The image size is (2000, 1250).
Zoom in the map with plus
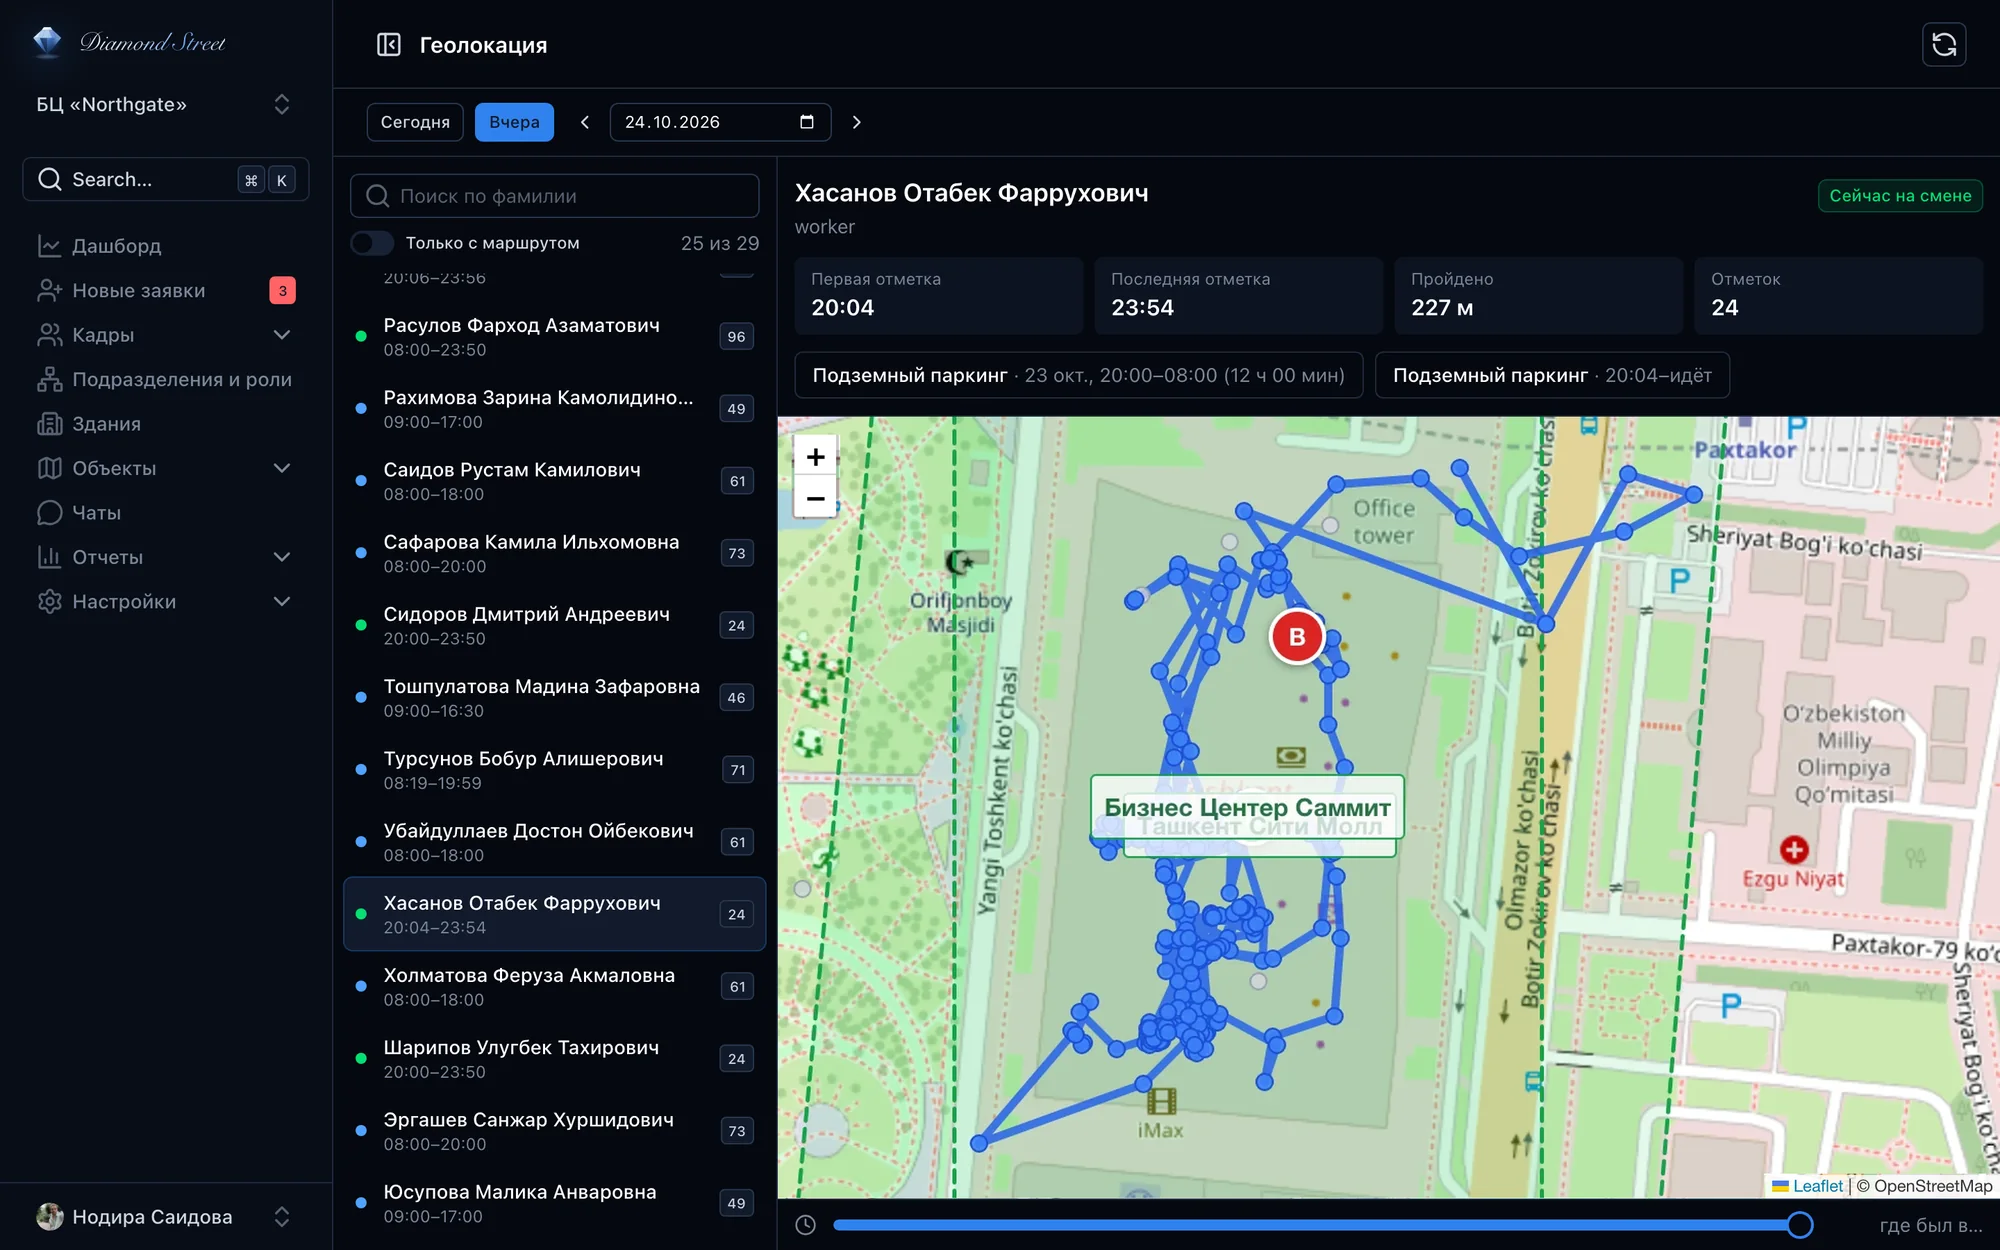pyautogui.click(x=815, y=457)
